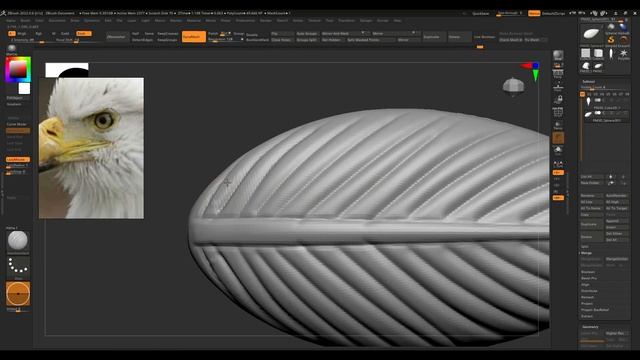Expand the Project BasRelief section
The width and height of the screenshot is (640, 360).
[x=595, y=310]
